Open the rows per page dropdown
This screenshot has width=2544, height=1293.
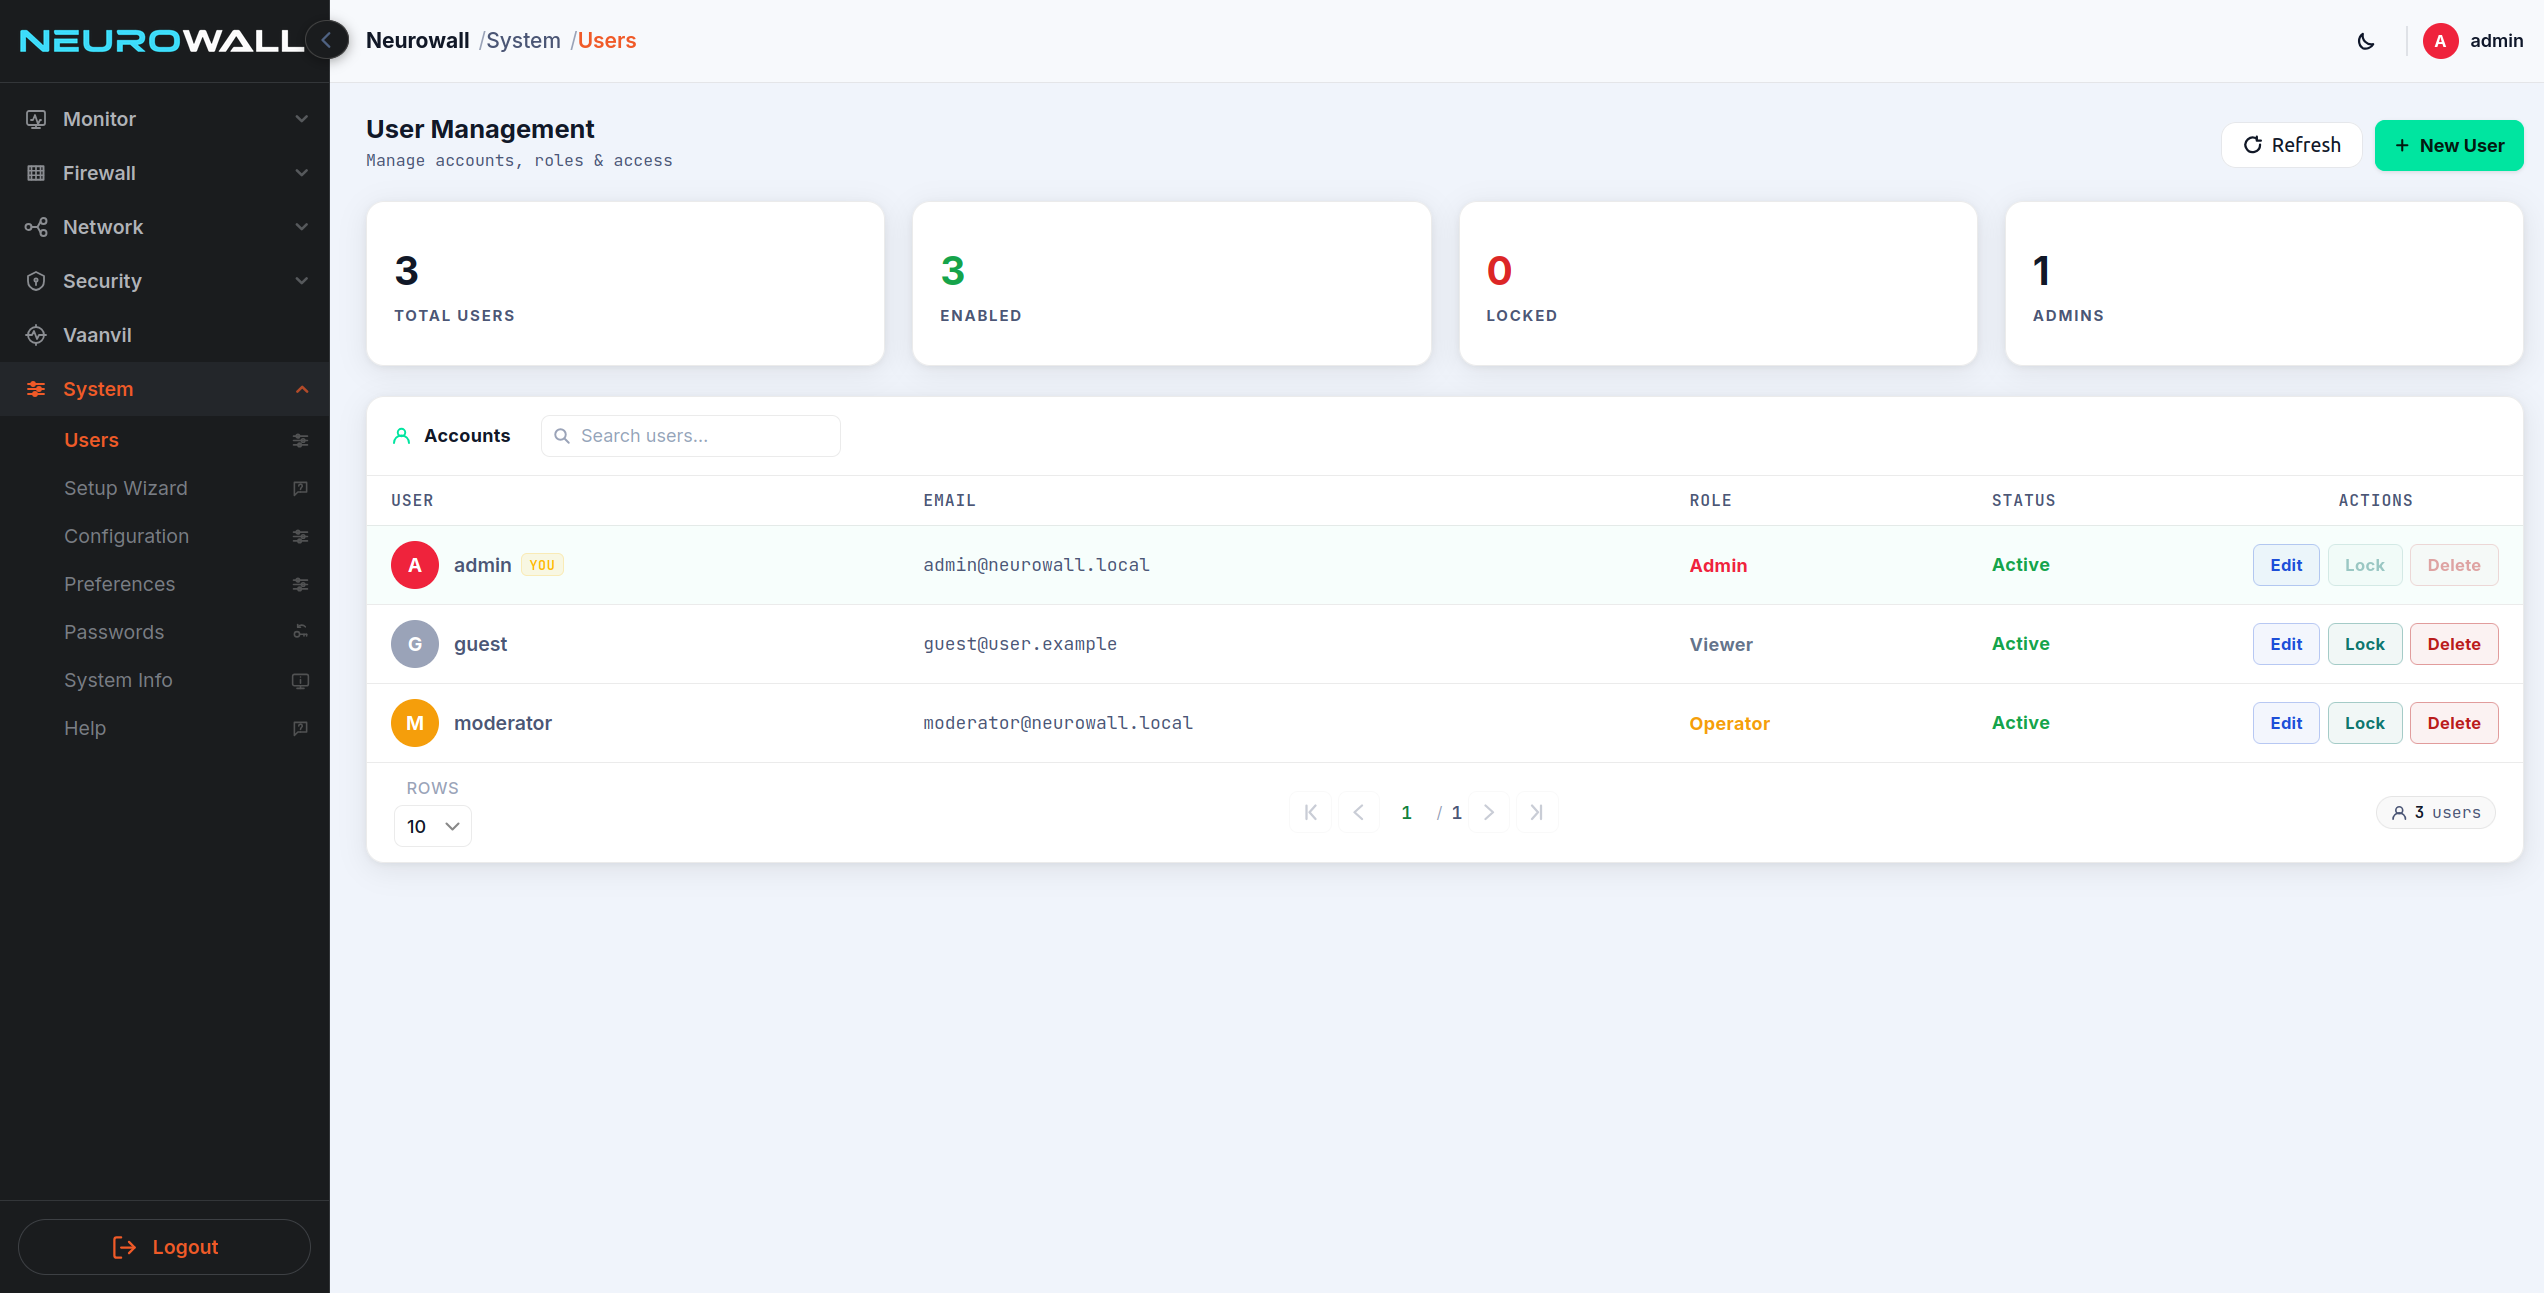(433, 826)
